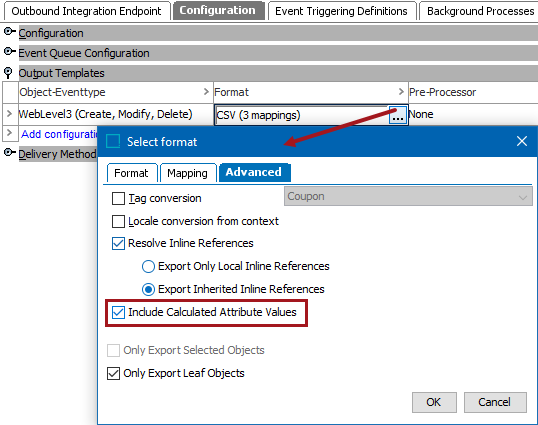538x425 pixels.
Task: Uncheck Include Calculated Attribute Values
Action: [x=118, y=312]
